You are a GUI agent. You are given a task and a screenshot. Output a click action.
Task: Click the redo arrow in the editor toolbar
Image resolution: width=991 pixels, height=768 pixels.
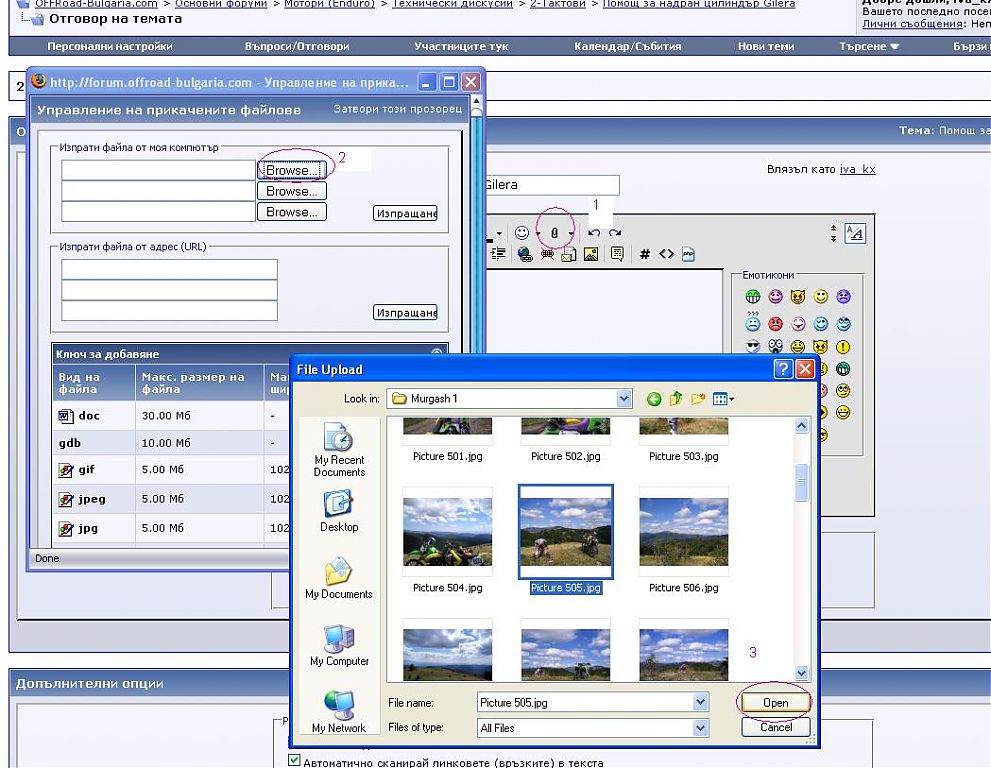pyautogui.click(x=615, y=233)
